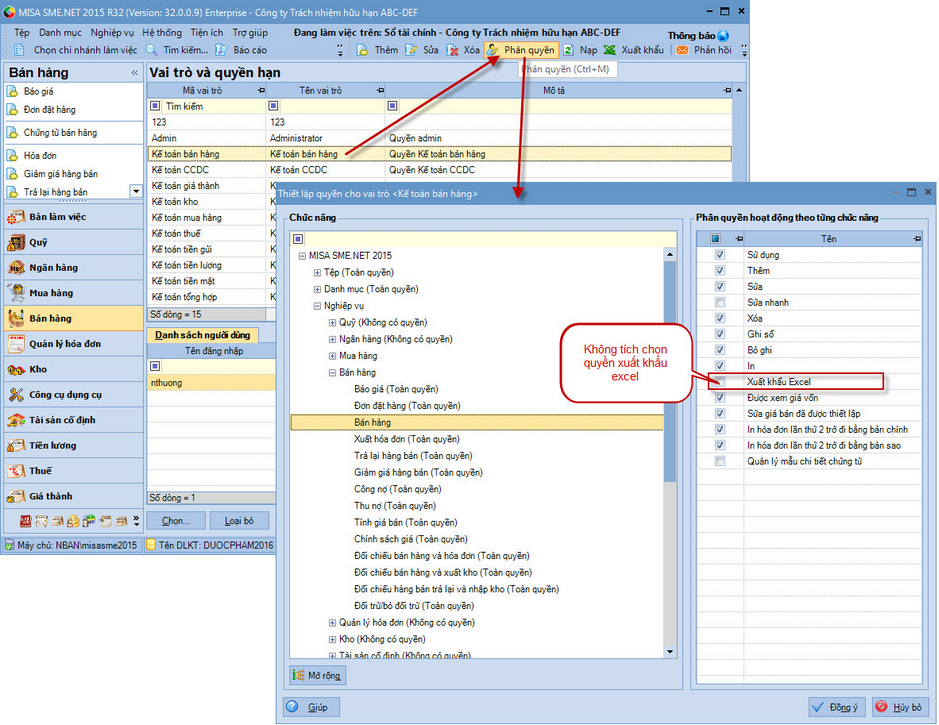Tick the Xuất khẩu Excel checkbox
Viewport: 939px width, 725px height.
pos(720,381)
